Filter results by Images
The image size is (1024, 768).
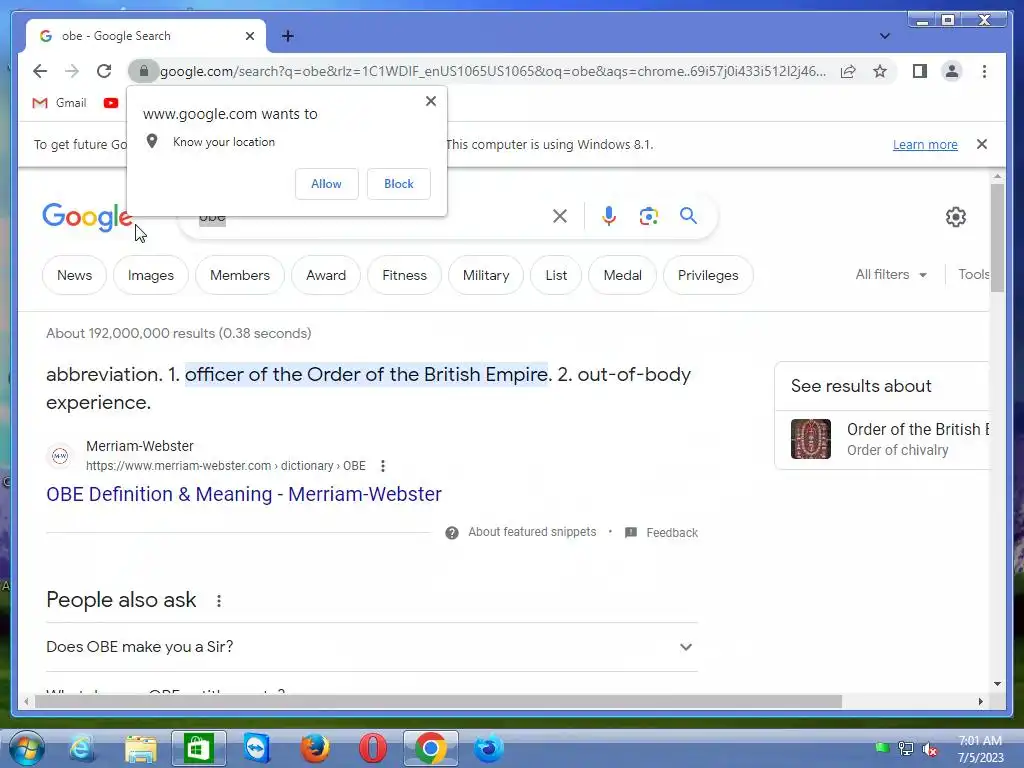click(x=151, y=275)
